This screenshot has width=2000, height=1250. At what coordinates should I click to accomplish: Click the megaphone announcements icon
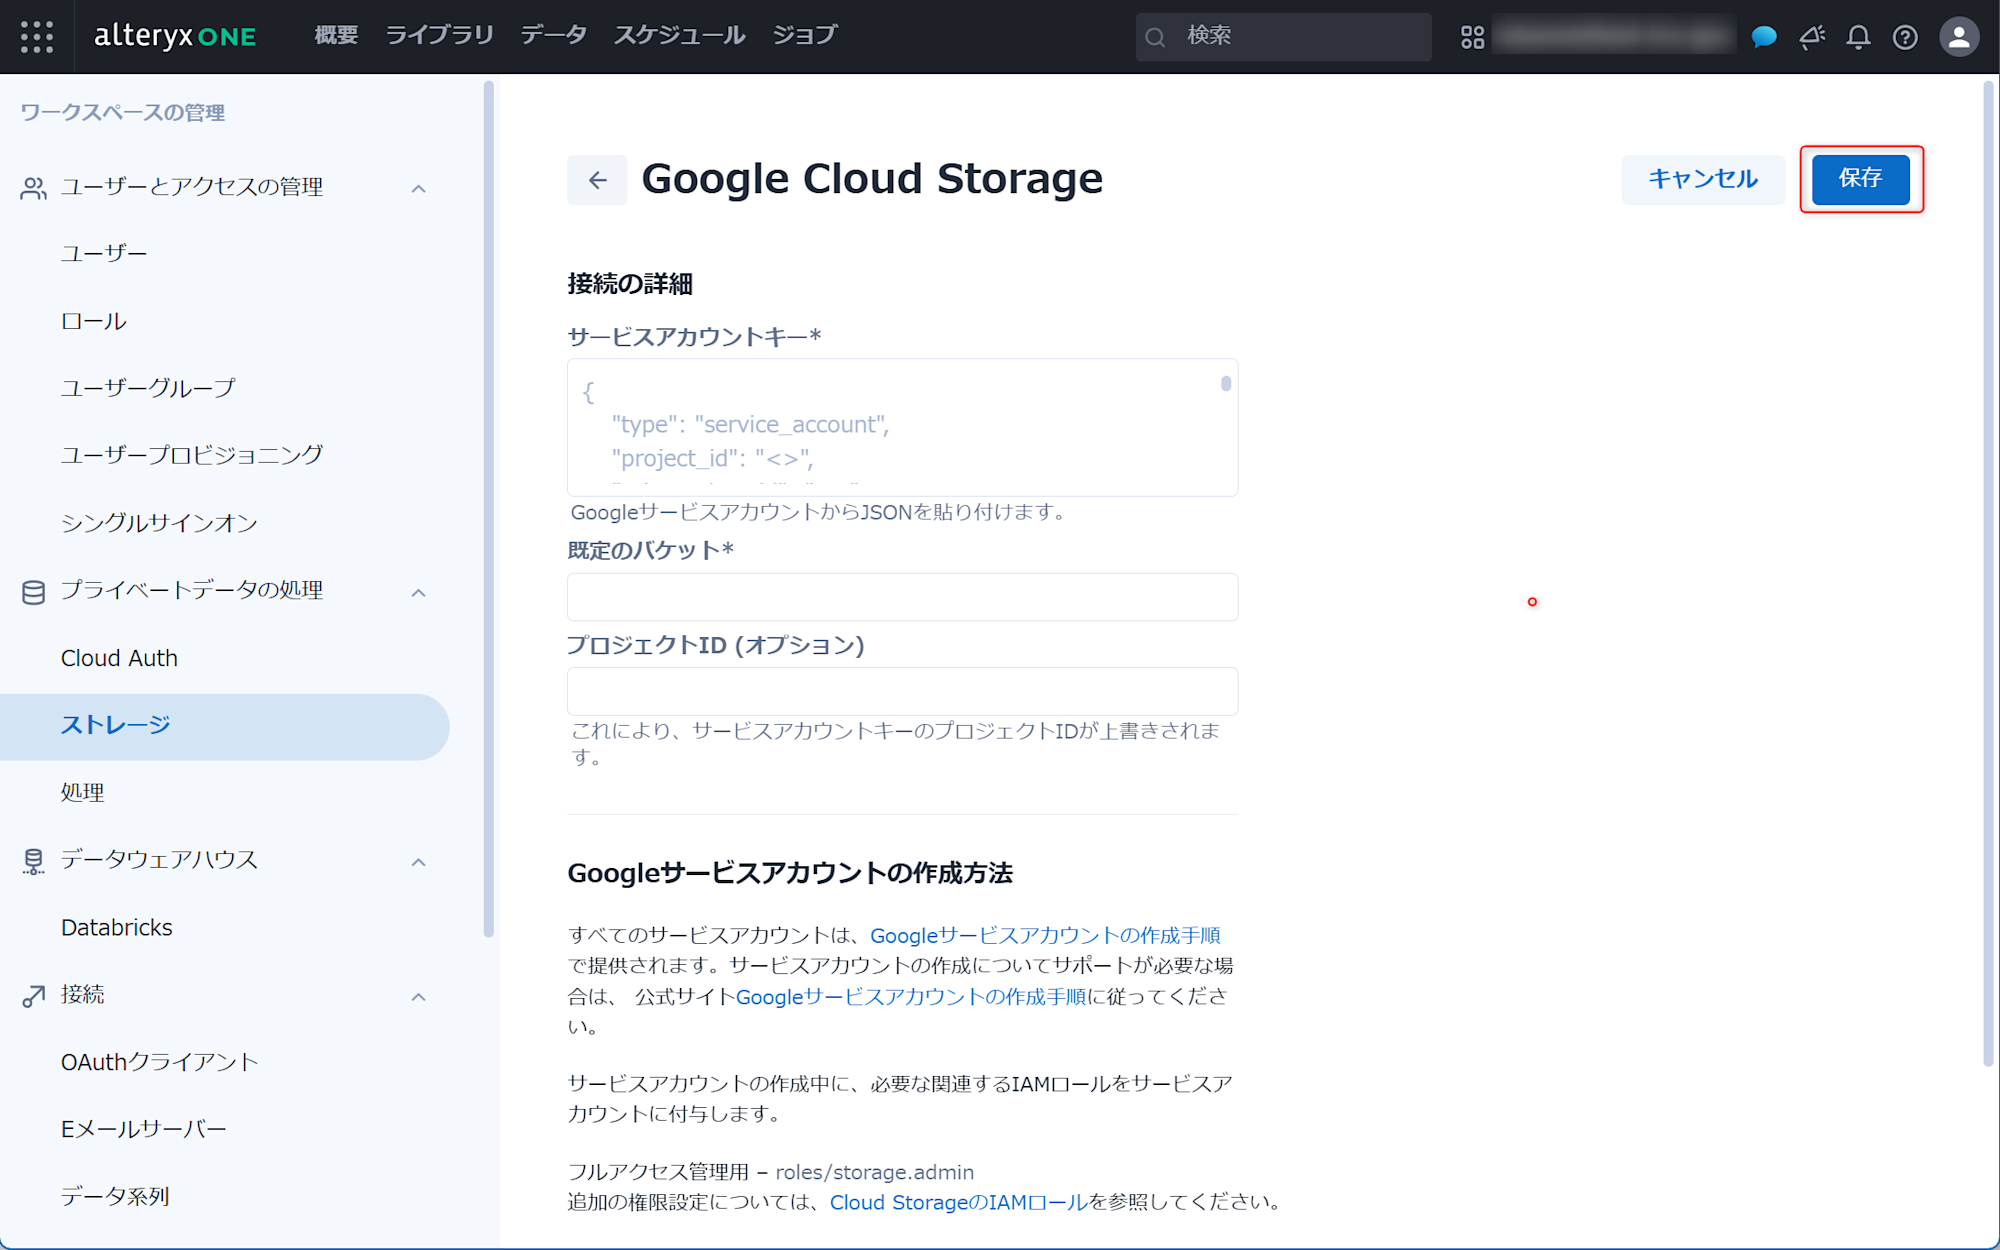[x=1811, y=37]
